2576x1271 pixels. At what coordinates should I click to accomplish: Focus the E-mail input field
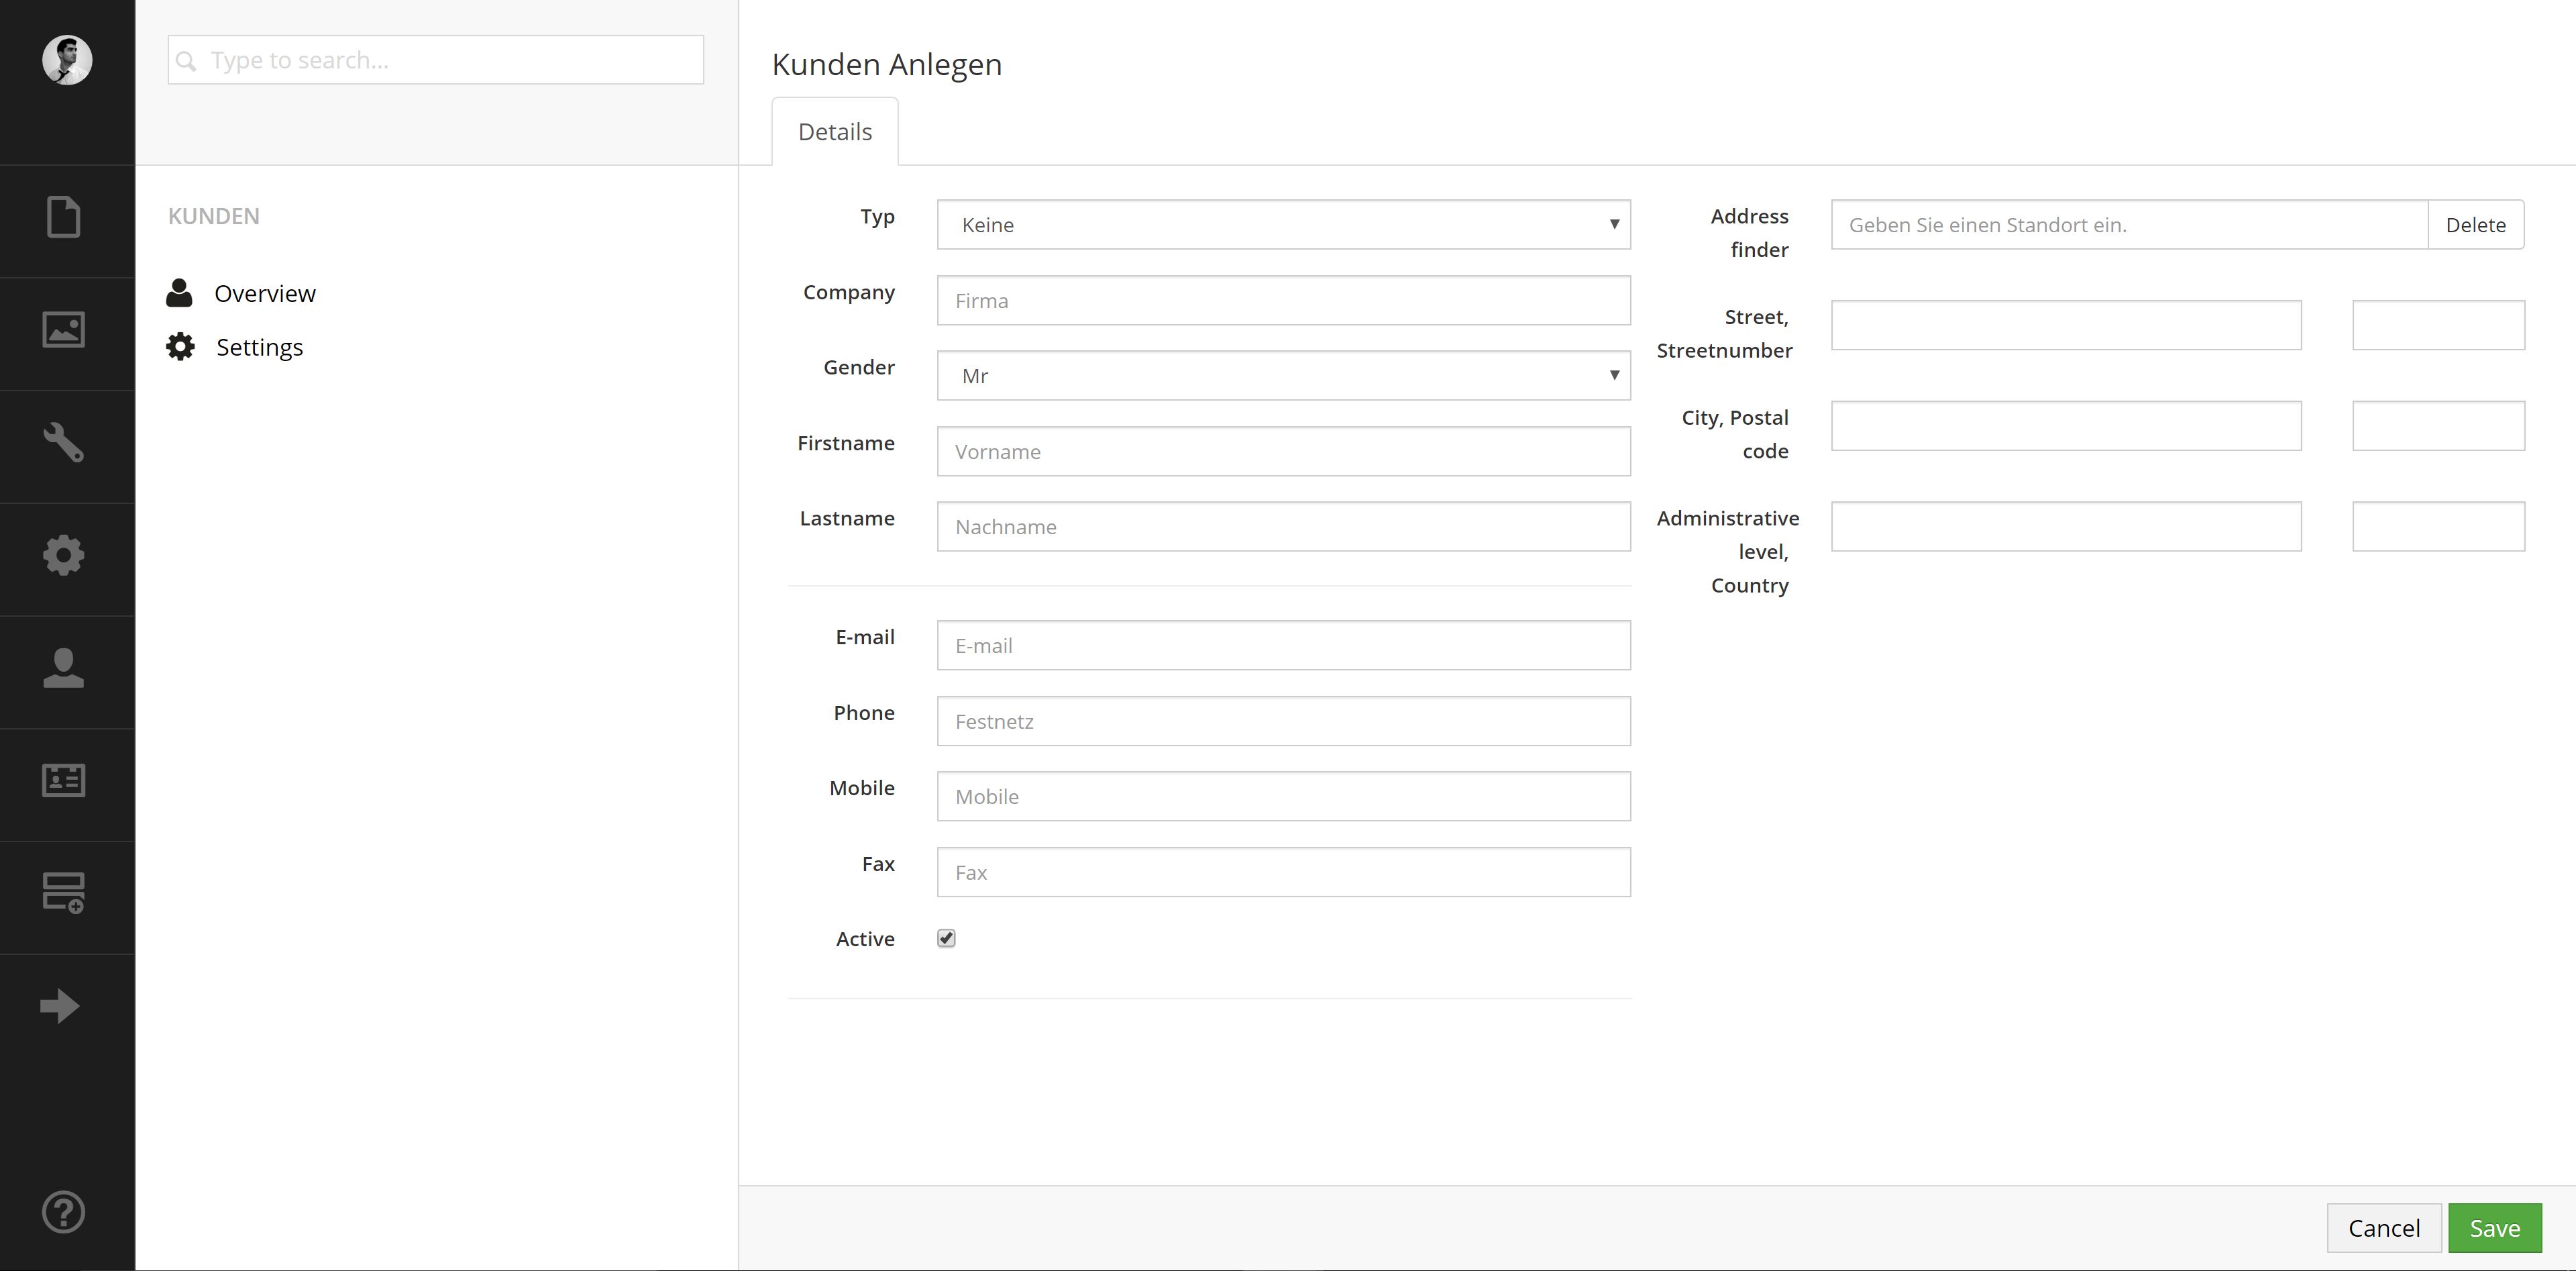1283,645
